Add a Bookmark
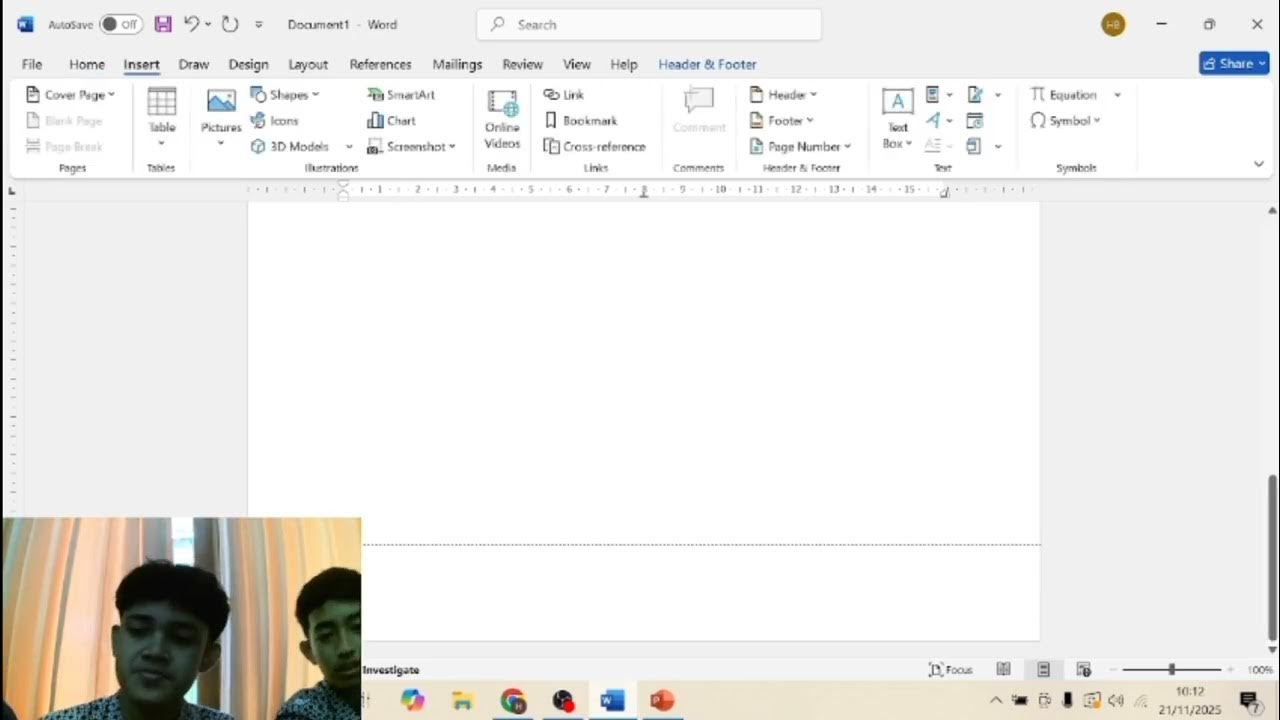 tap(581, 120)
